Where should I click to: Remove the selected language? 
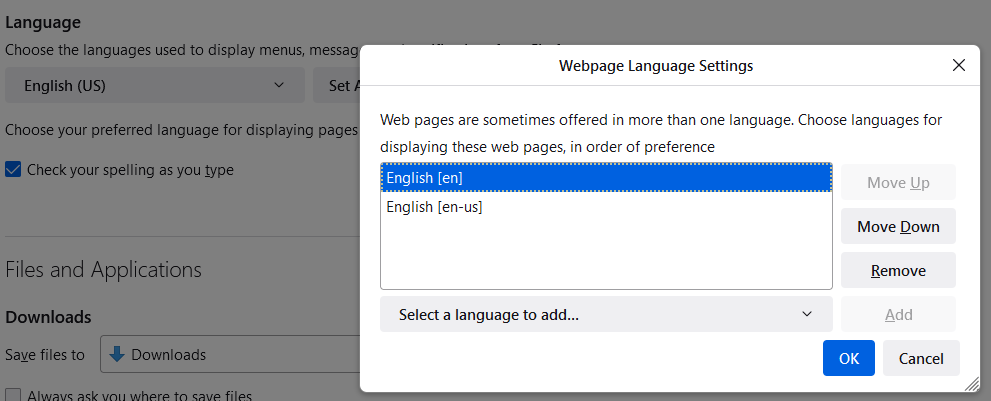pos(898,270)
